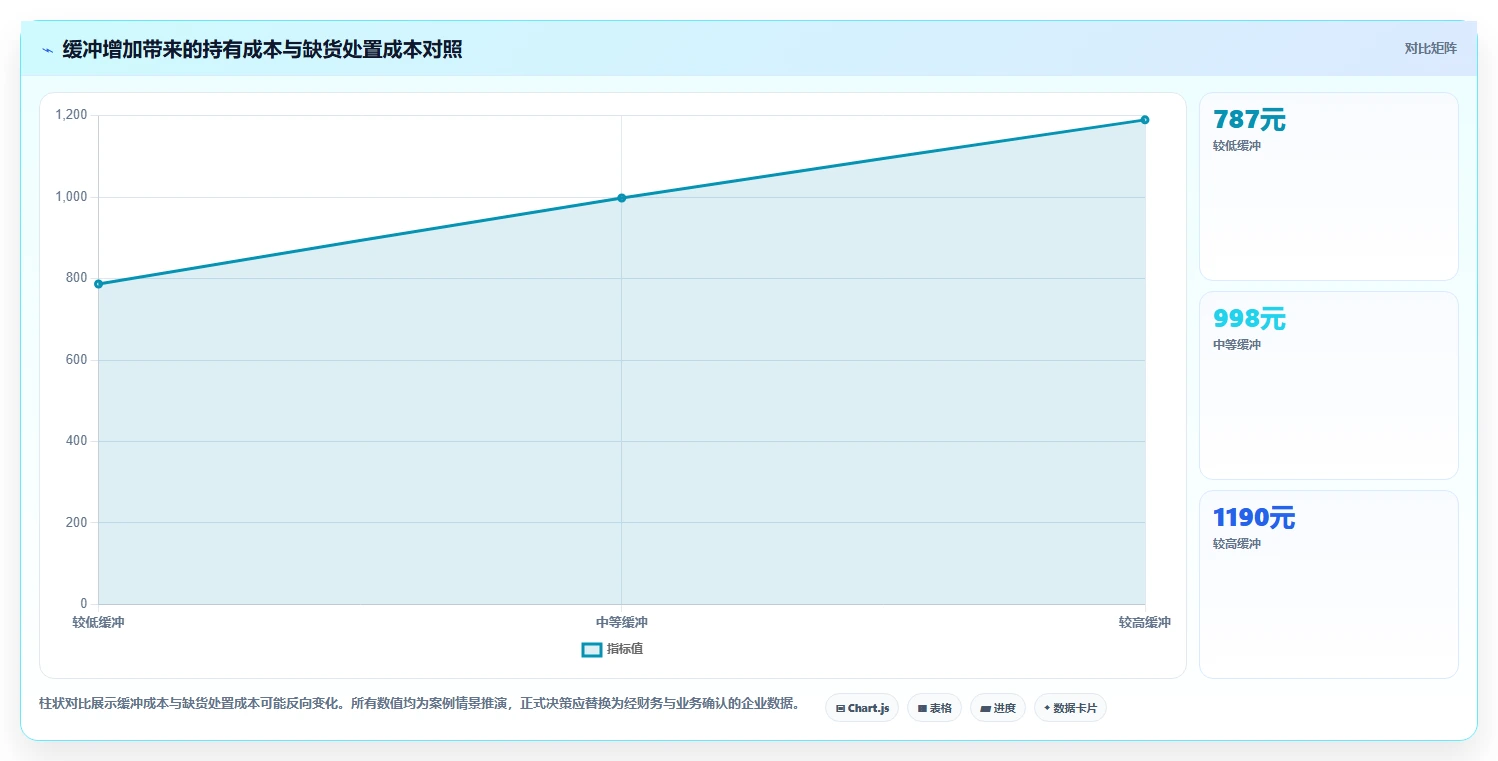Click the 较高缓冲 label in the third card
The height and width of the screenshot is (761, 1498).
[x=1237, y=544]
